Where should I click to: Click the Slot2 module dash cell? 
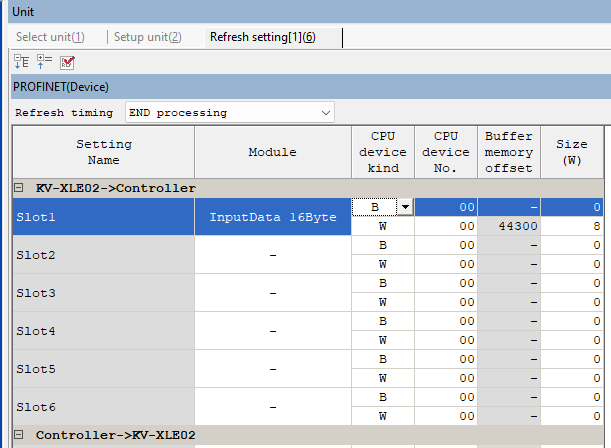(x=273, y=255)
